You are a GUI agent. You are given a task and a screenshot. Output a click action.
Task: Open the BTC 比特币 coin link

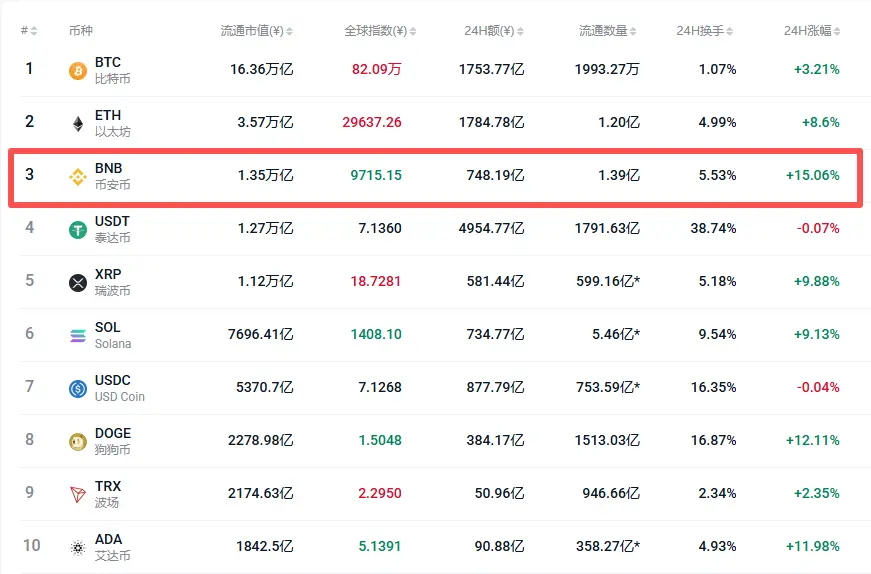pos(113,70)
